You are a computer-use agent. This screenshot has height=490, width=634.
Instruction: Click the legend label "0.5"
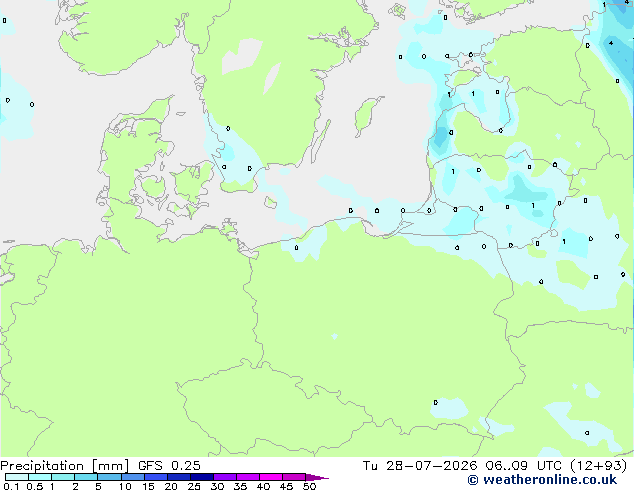35,486
